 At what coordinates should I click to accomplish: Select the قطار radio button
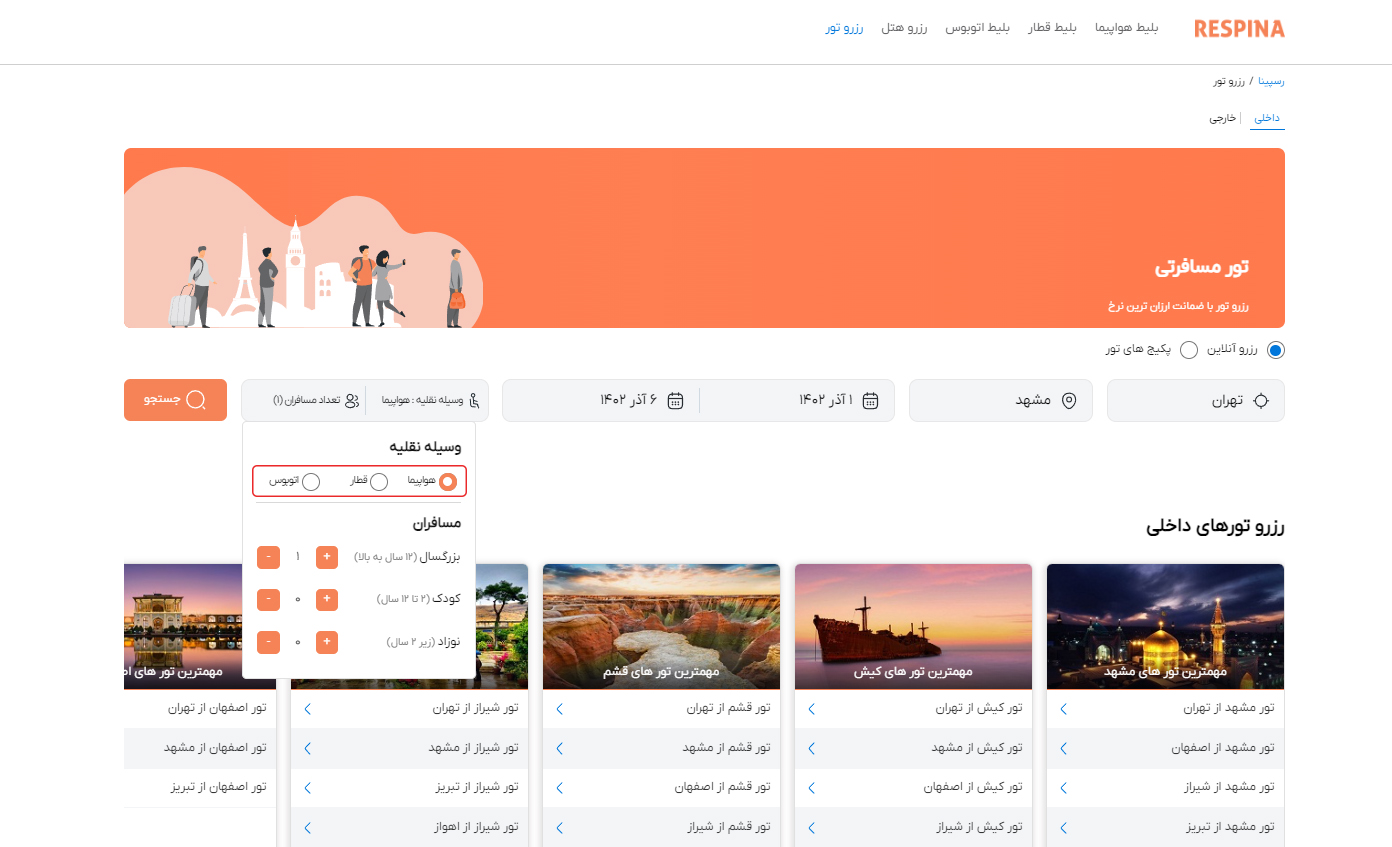click(x=379, y=481)
